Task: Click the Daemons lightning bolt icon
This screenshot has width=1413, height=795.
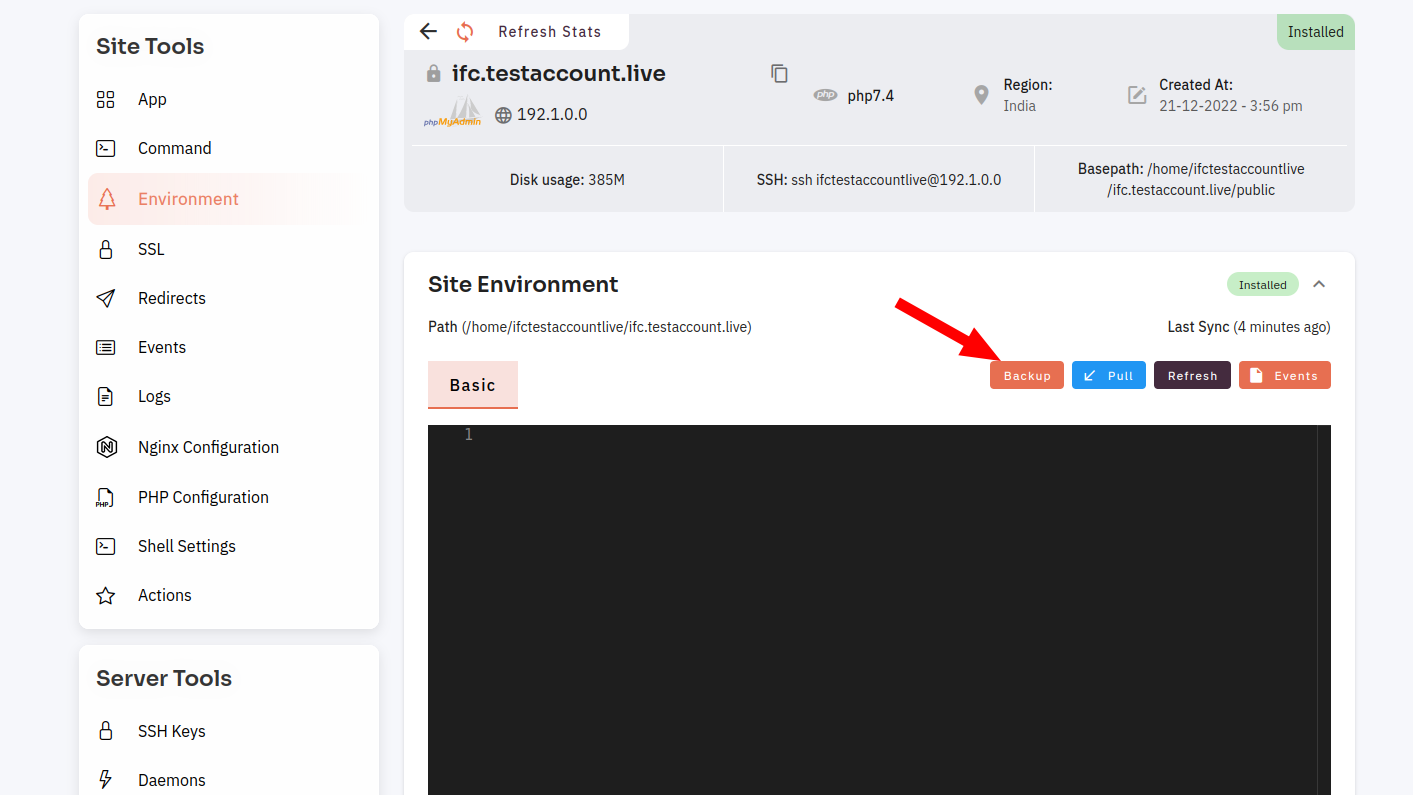Action: coord(105,780)
